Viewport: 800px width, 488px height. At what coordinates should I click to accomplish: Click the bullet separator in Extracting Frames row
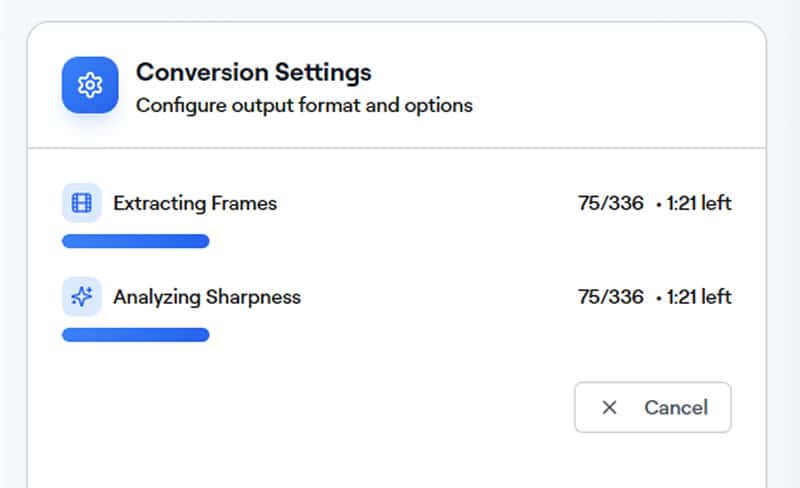pos(658,205)
